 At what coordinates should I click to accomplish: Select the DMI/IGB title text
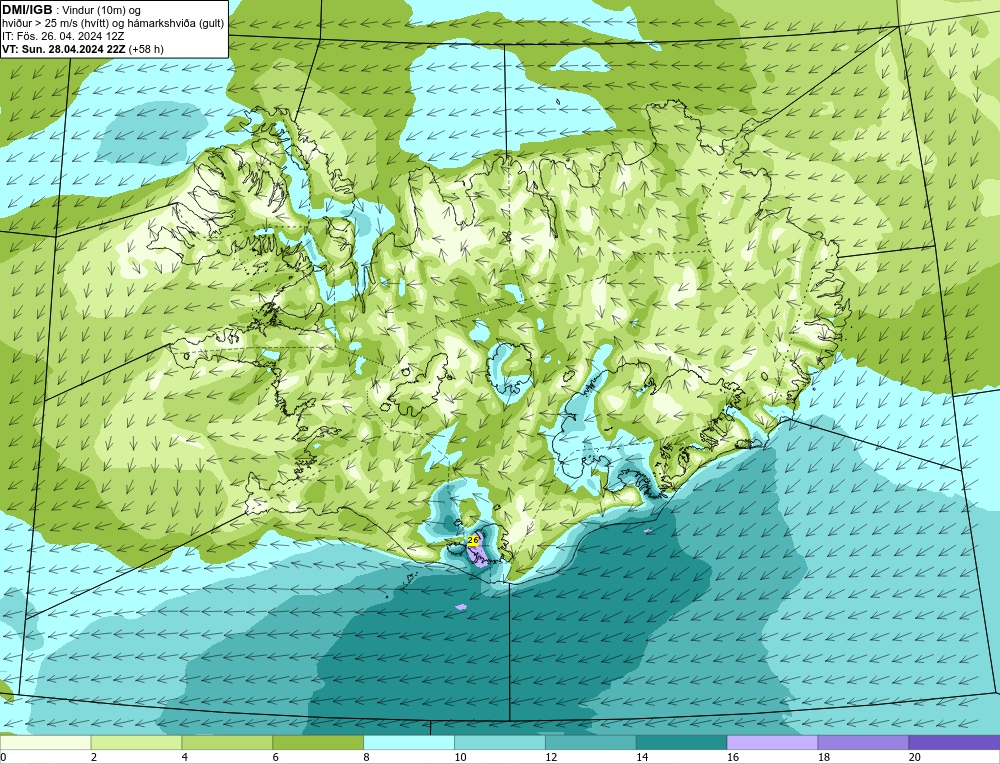point(27,10)
